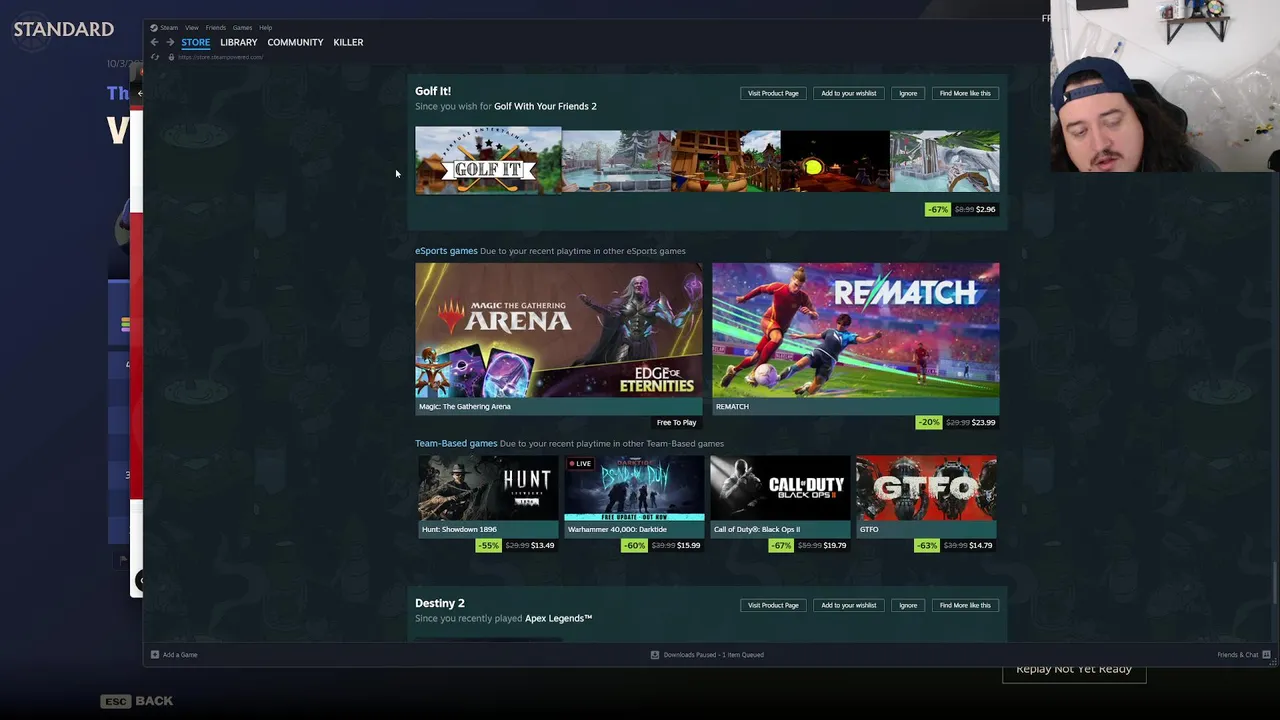Click the Golf It! logo capsule image
This screenshot has height=720, width=1280.
(x=488, y=161)
